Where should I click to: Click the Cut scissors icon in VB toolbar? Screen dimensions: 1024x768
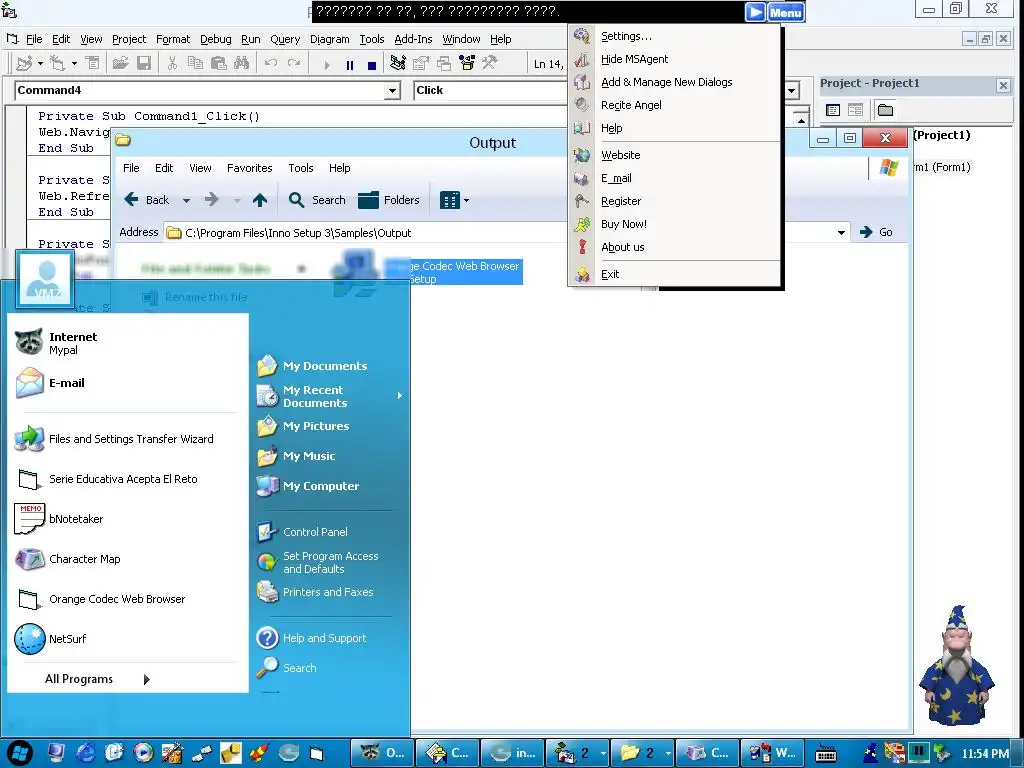pos(172,63)
